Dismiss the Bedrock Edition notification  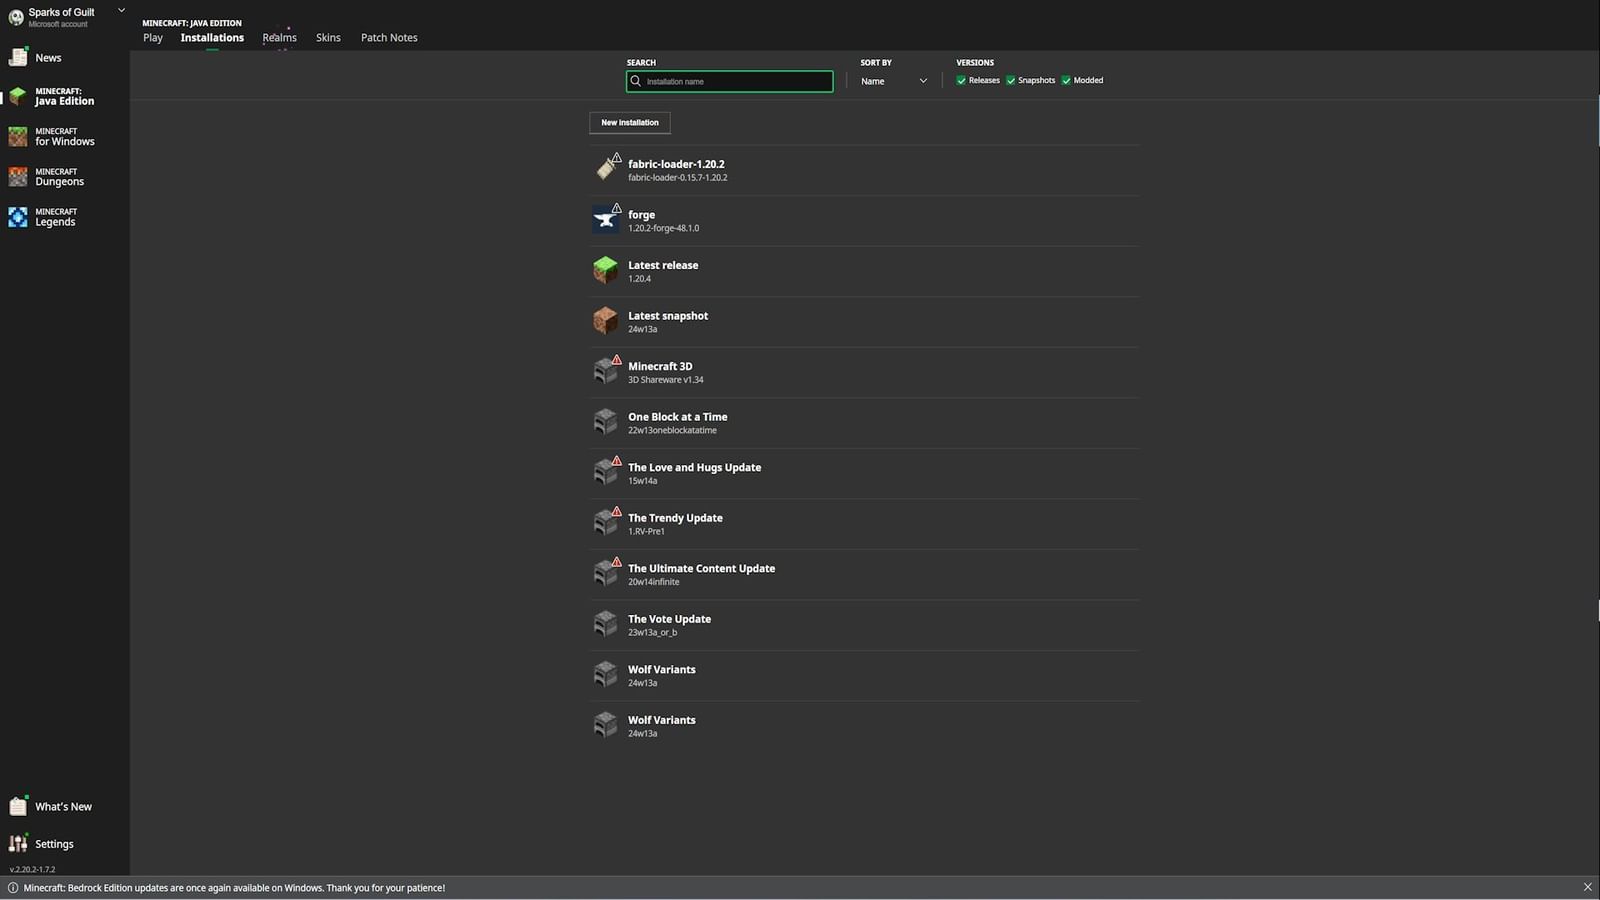click(x=1586, y=887)
